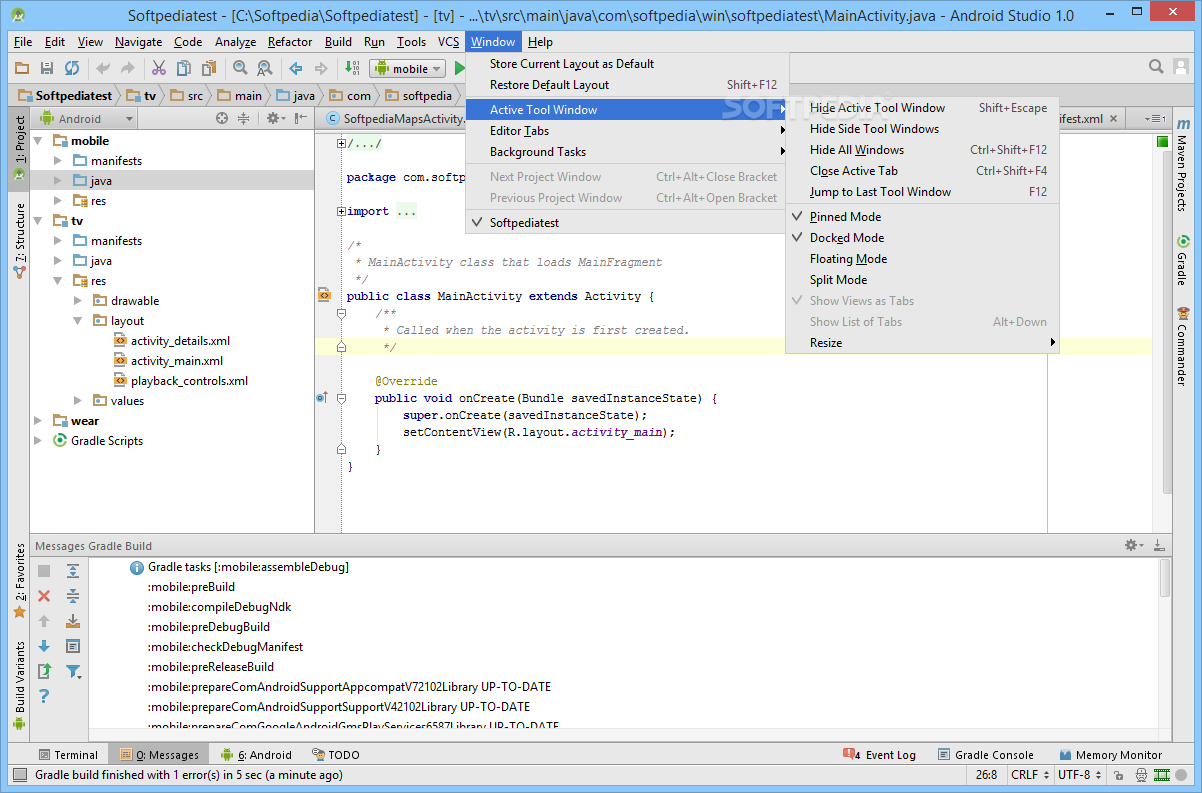Click the Make Project build icon
Viewport: 1202px width, 793px height.
(352, 68)
